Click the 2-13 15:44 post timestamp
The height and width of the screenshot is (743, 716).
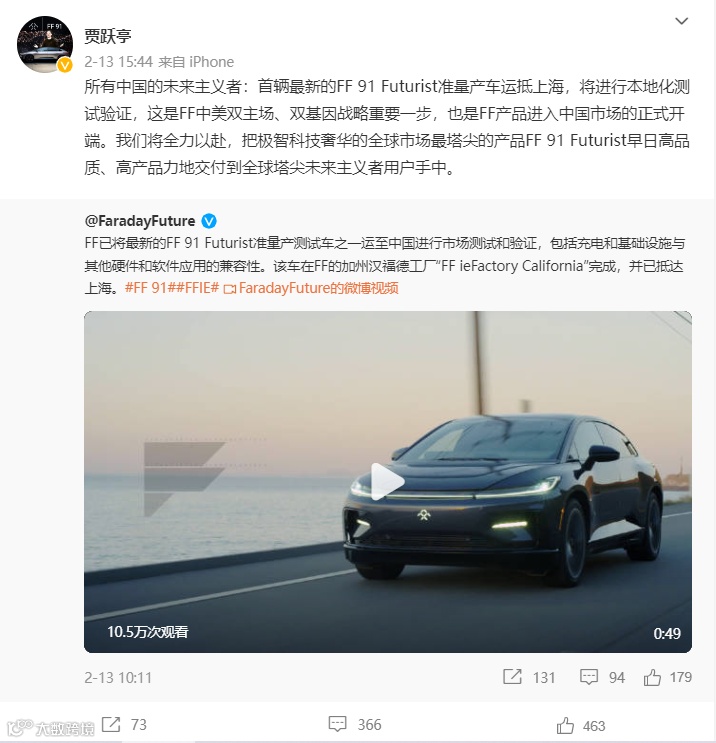(x=118, y=62)
